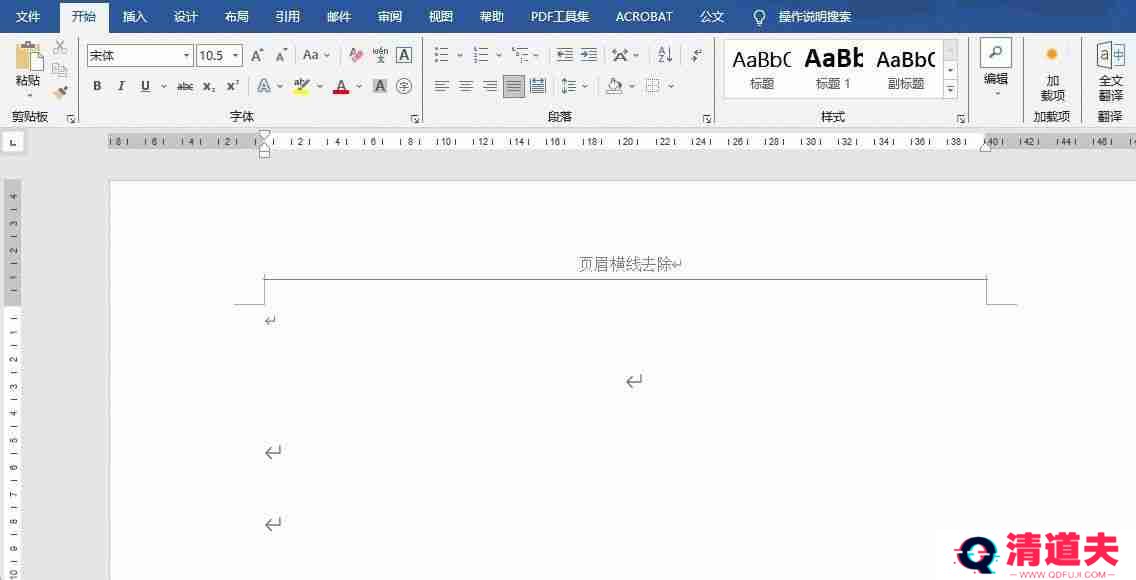
Task: Increase font size with the larger A icon
Action: click(257, 55)
